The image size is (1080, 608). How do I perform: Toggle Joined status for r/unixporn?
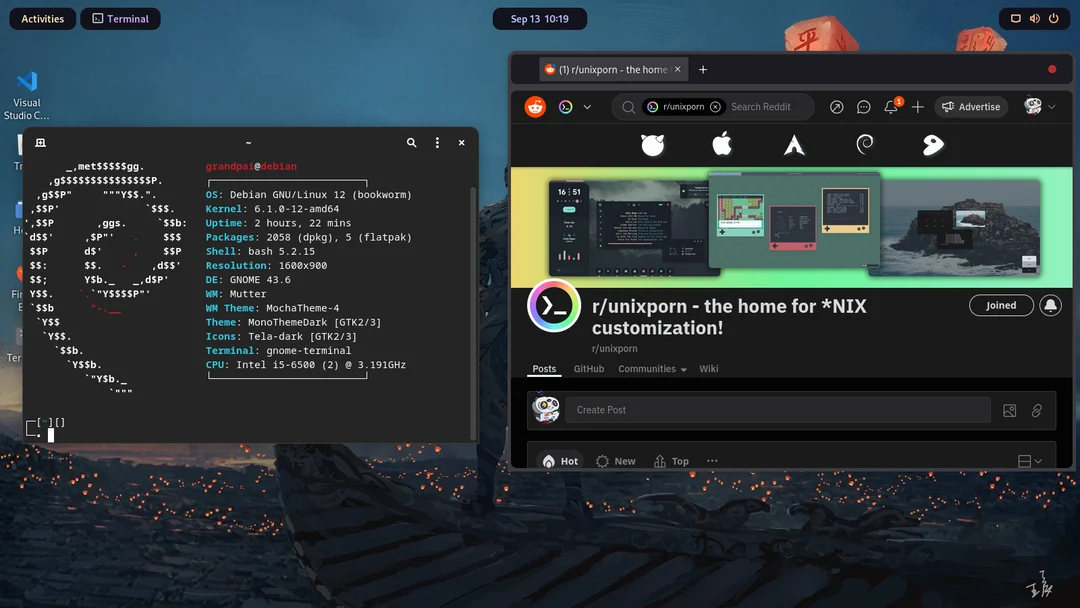(1001, 305)
